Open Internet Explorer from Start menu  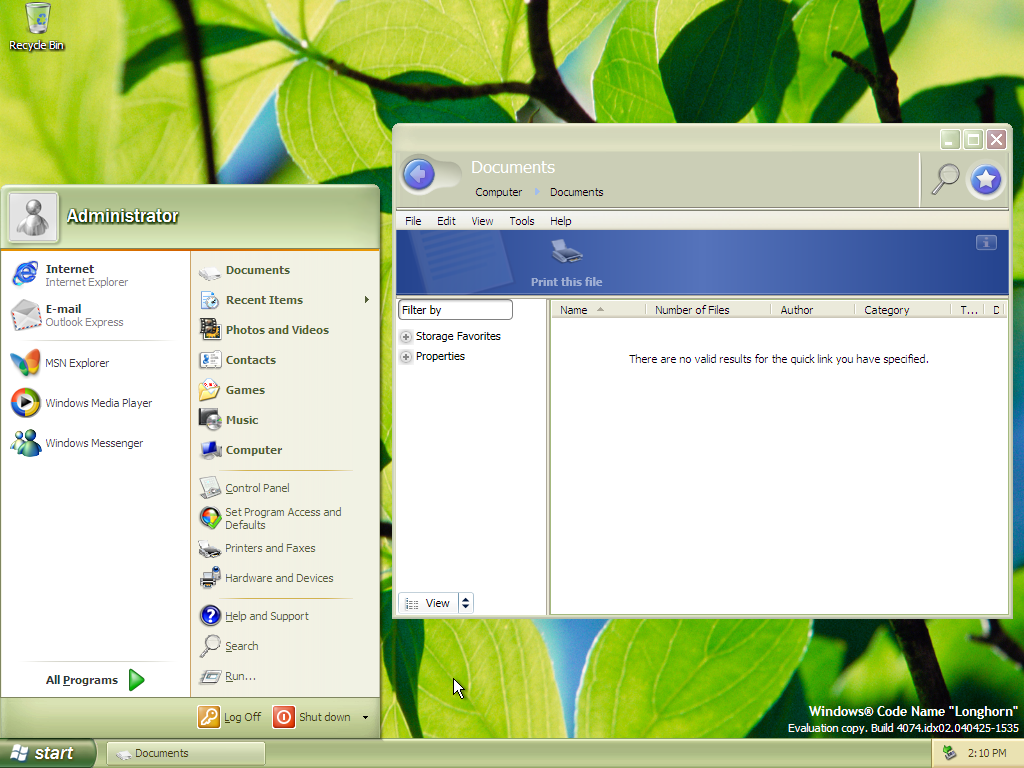(x=70, y=275)
